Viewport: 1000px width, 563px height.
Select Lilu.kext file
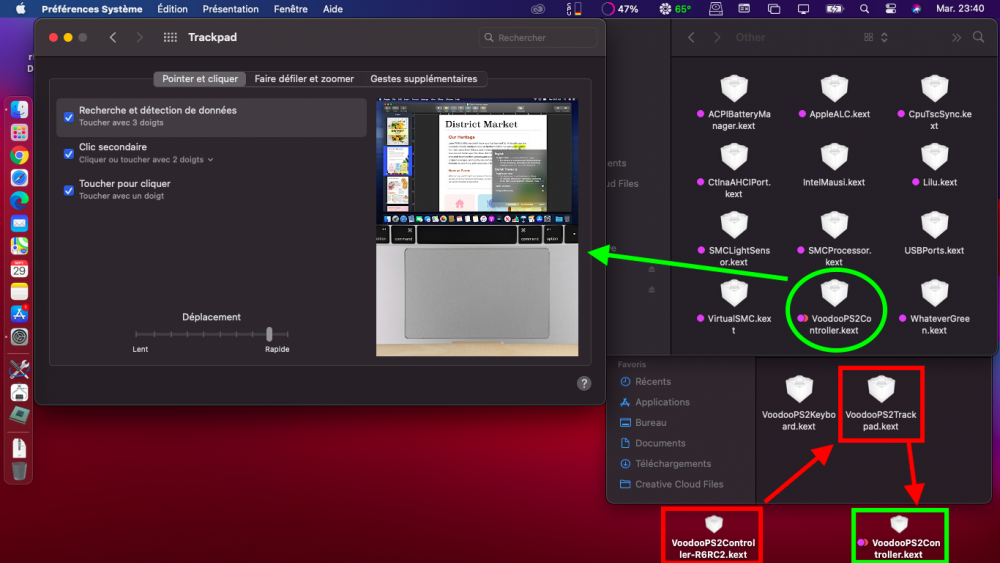coord(934,165)
